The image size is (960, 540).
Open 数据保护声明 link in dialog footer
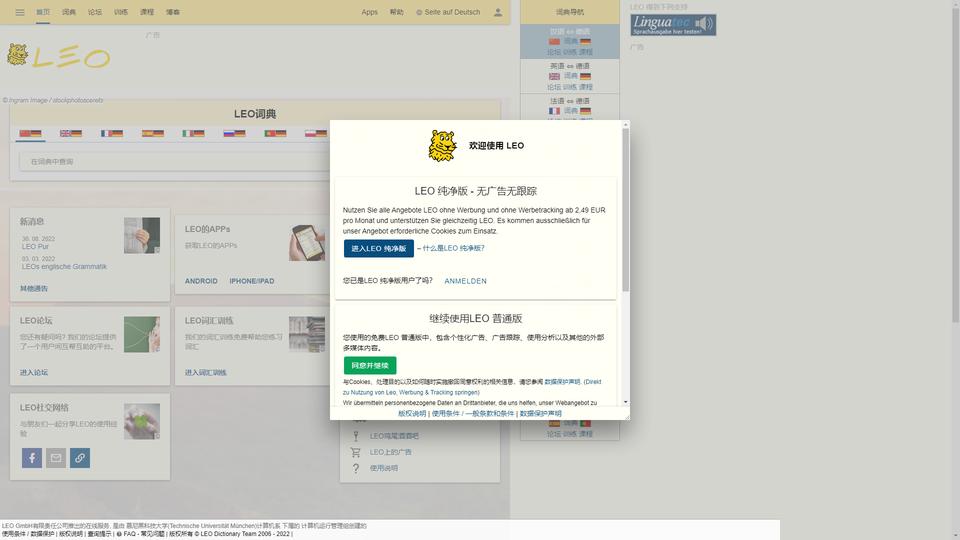pyautogui.click(x=541, y=413)
